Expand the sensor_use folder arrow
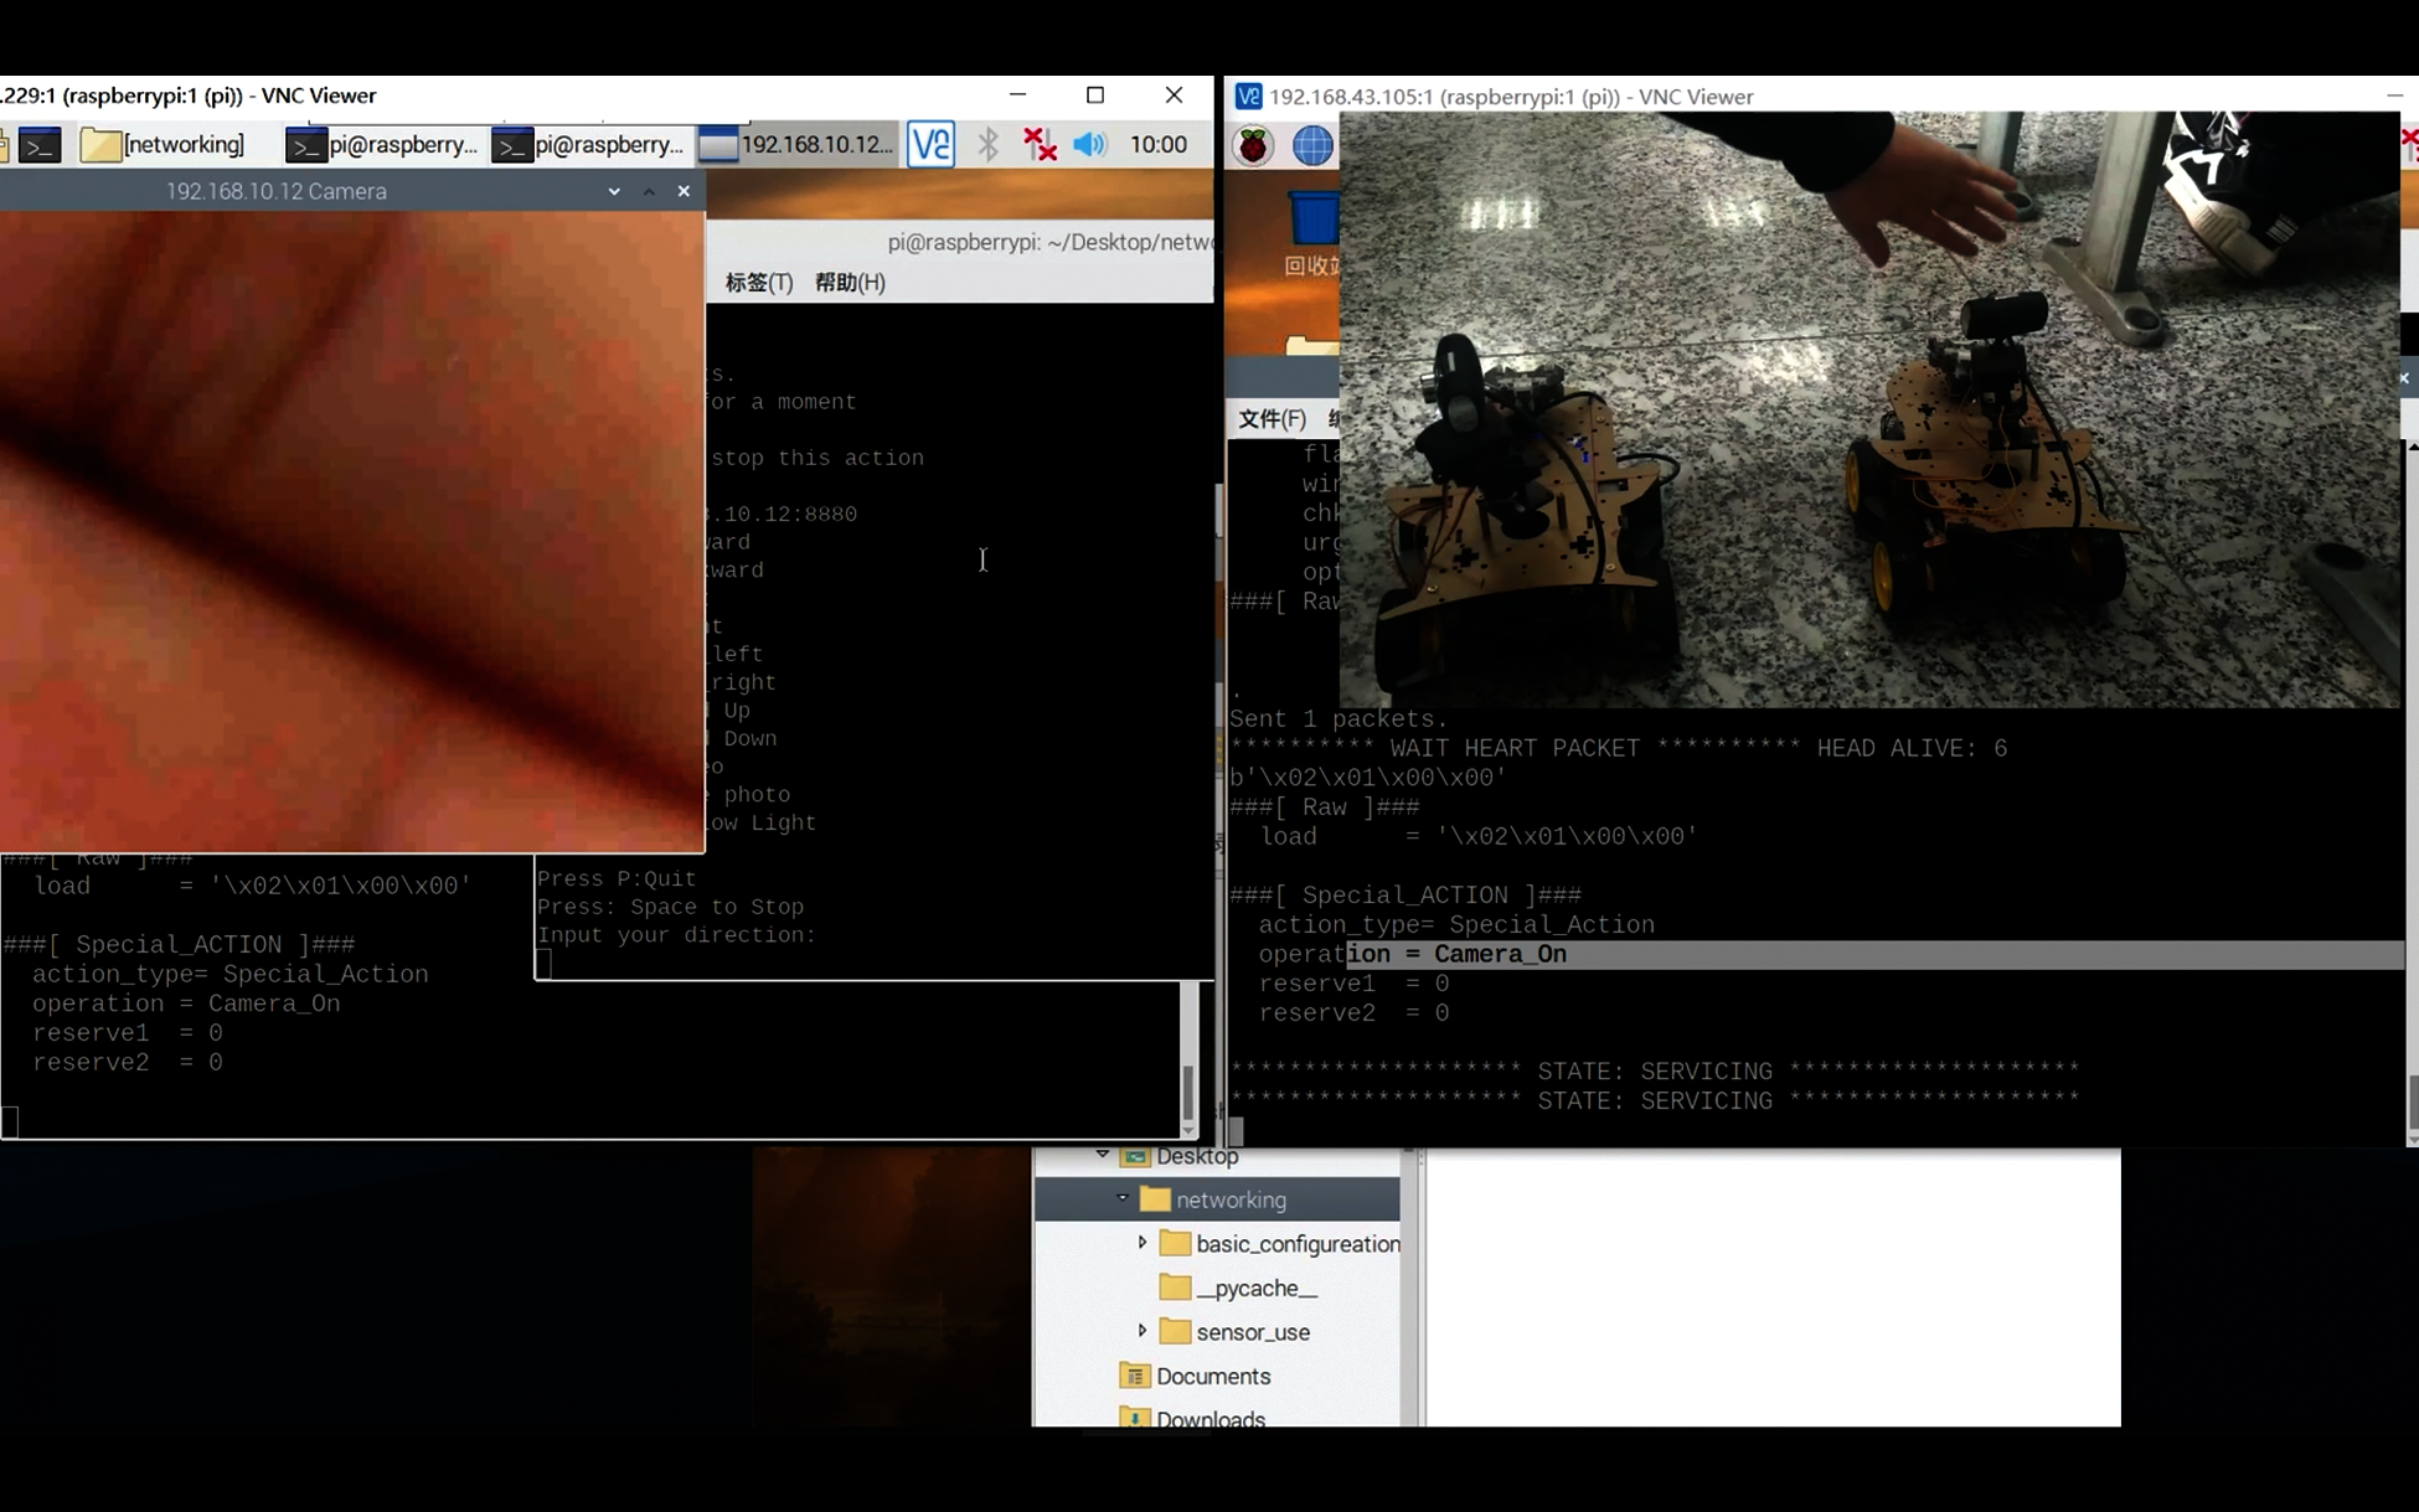 (1142, 1331)
